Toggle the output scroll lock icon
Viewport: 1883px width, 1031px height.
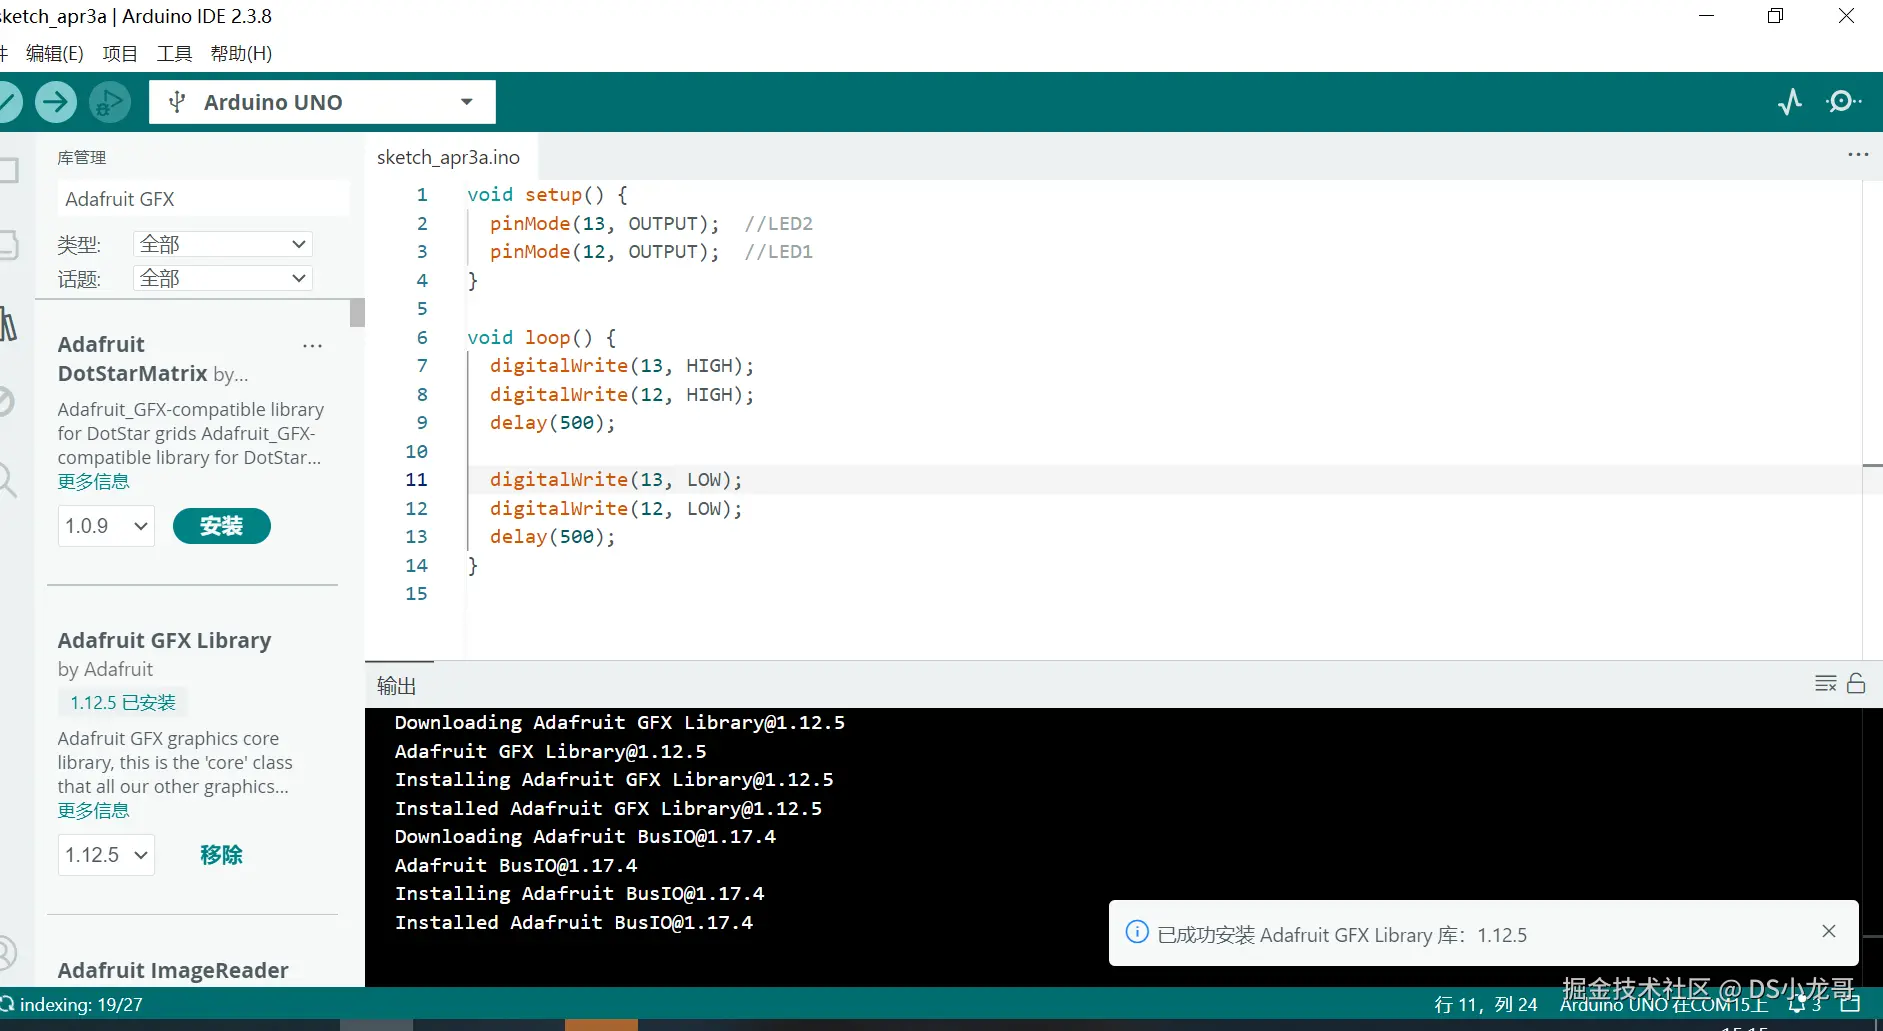(x=1856, y=684)
